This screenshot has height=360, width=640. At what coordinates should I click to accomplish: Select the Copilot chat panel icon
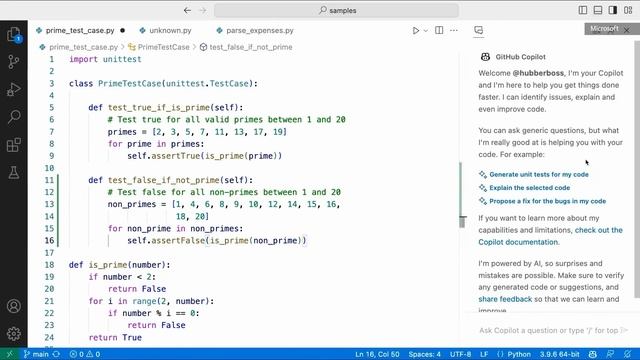[x=479, y=30]
